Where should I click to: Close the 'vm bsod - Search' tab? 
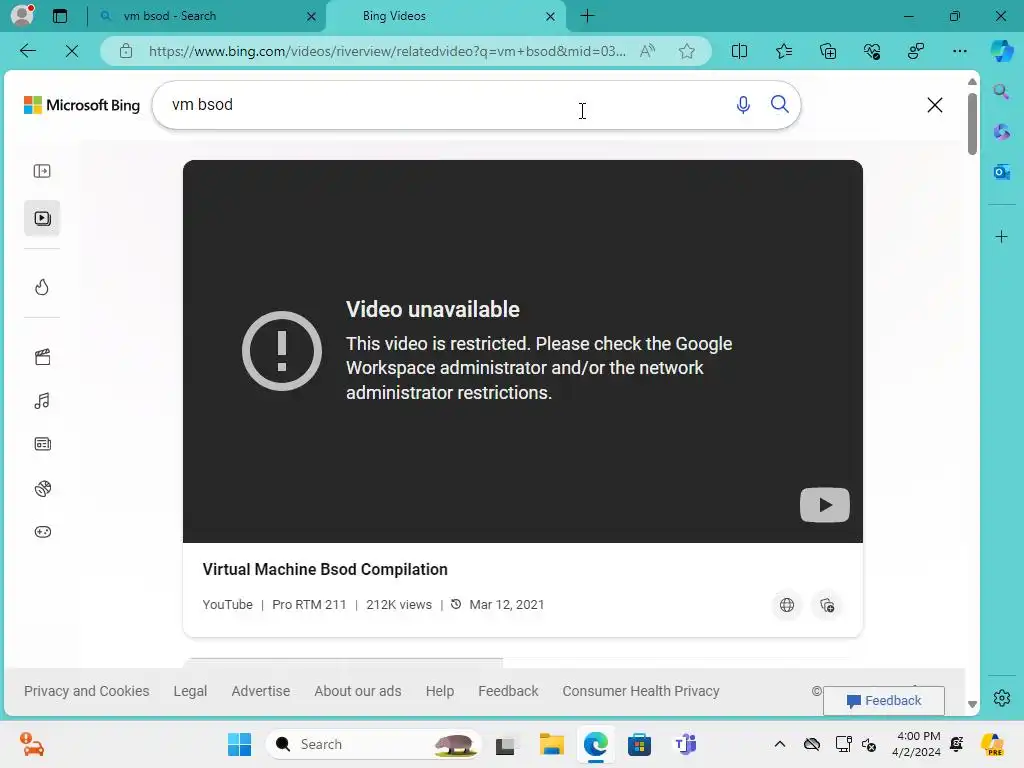coord(312,16)
